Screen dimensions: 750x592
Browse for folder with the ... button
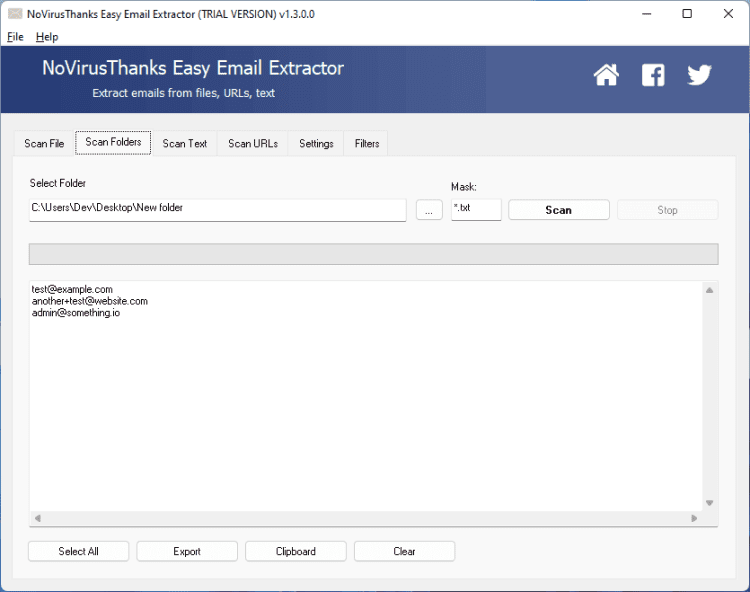tap(429, 210)
